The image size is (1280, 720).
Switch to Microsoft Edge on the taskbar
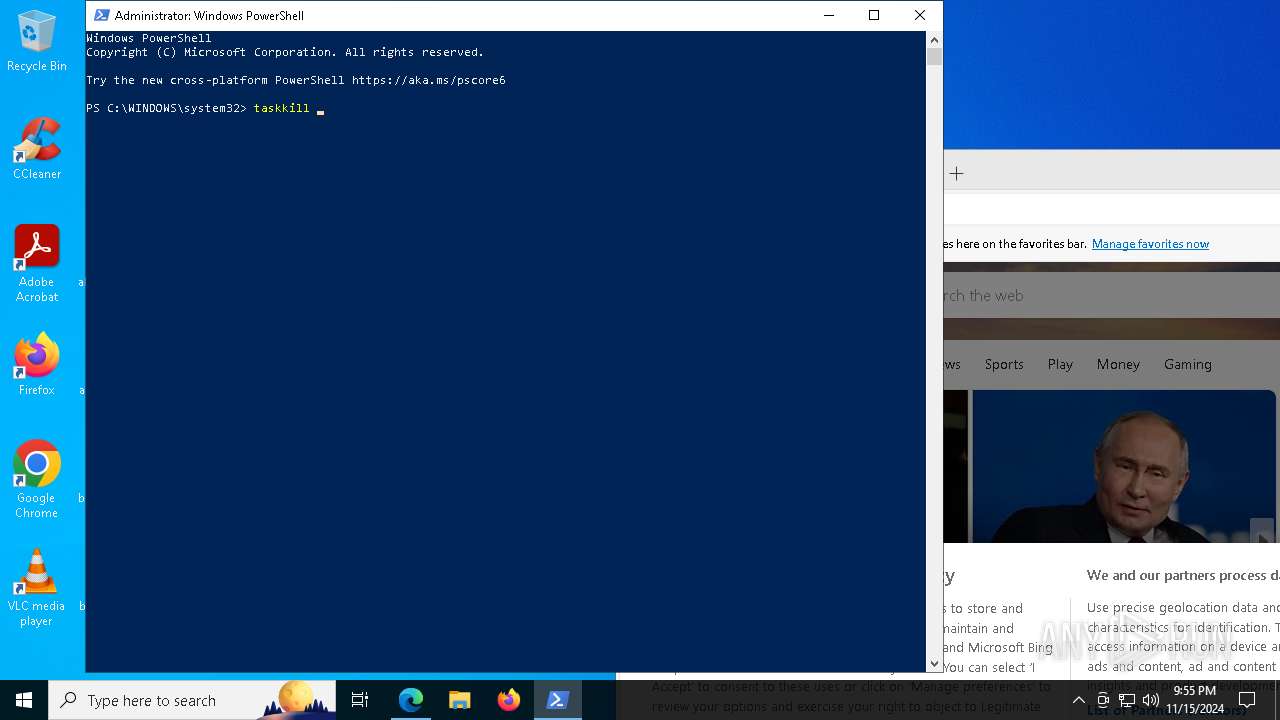click(411, 700)
